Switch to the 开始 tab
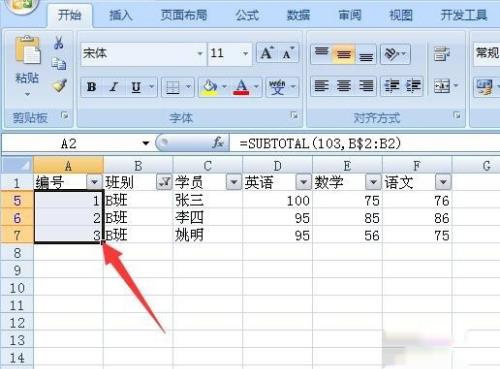This screenshot has width=500, height=369. click(x=69, y=15)
